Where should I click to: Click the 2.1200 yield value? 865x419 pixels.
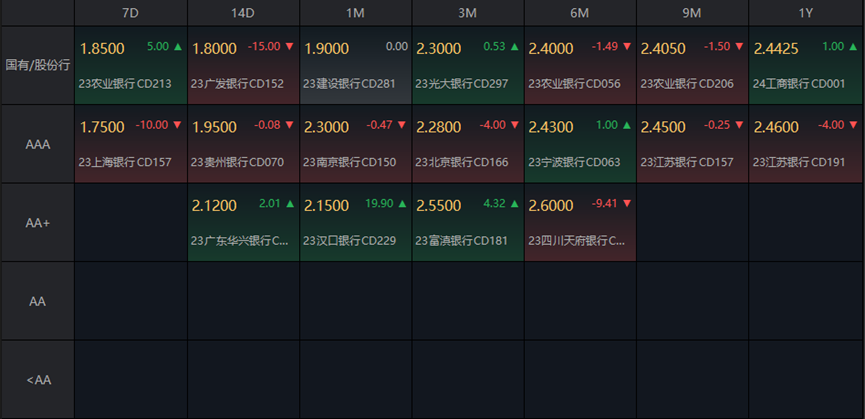pos(215,206)
